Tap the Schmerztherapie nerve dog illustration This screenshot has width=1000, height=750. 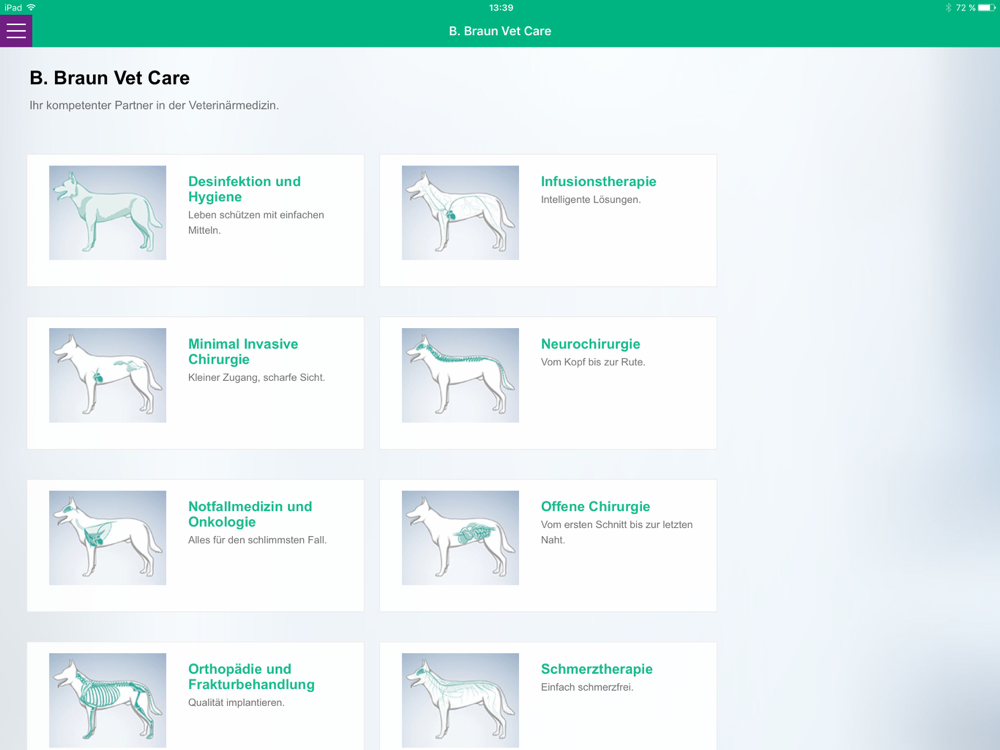tap(460, 700)
